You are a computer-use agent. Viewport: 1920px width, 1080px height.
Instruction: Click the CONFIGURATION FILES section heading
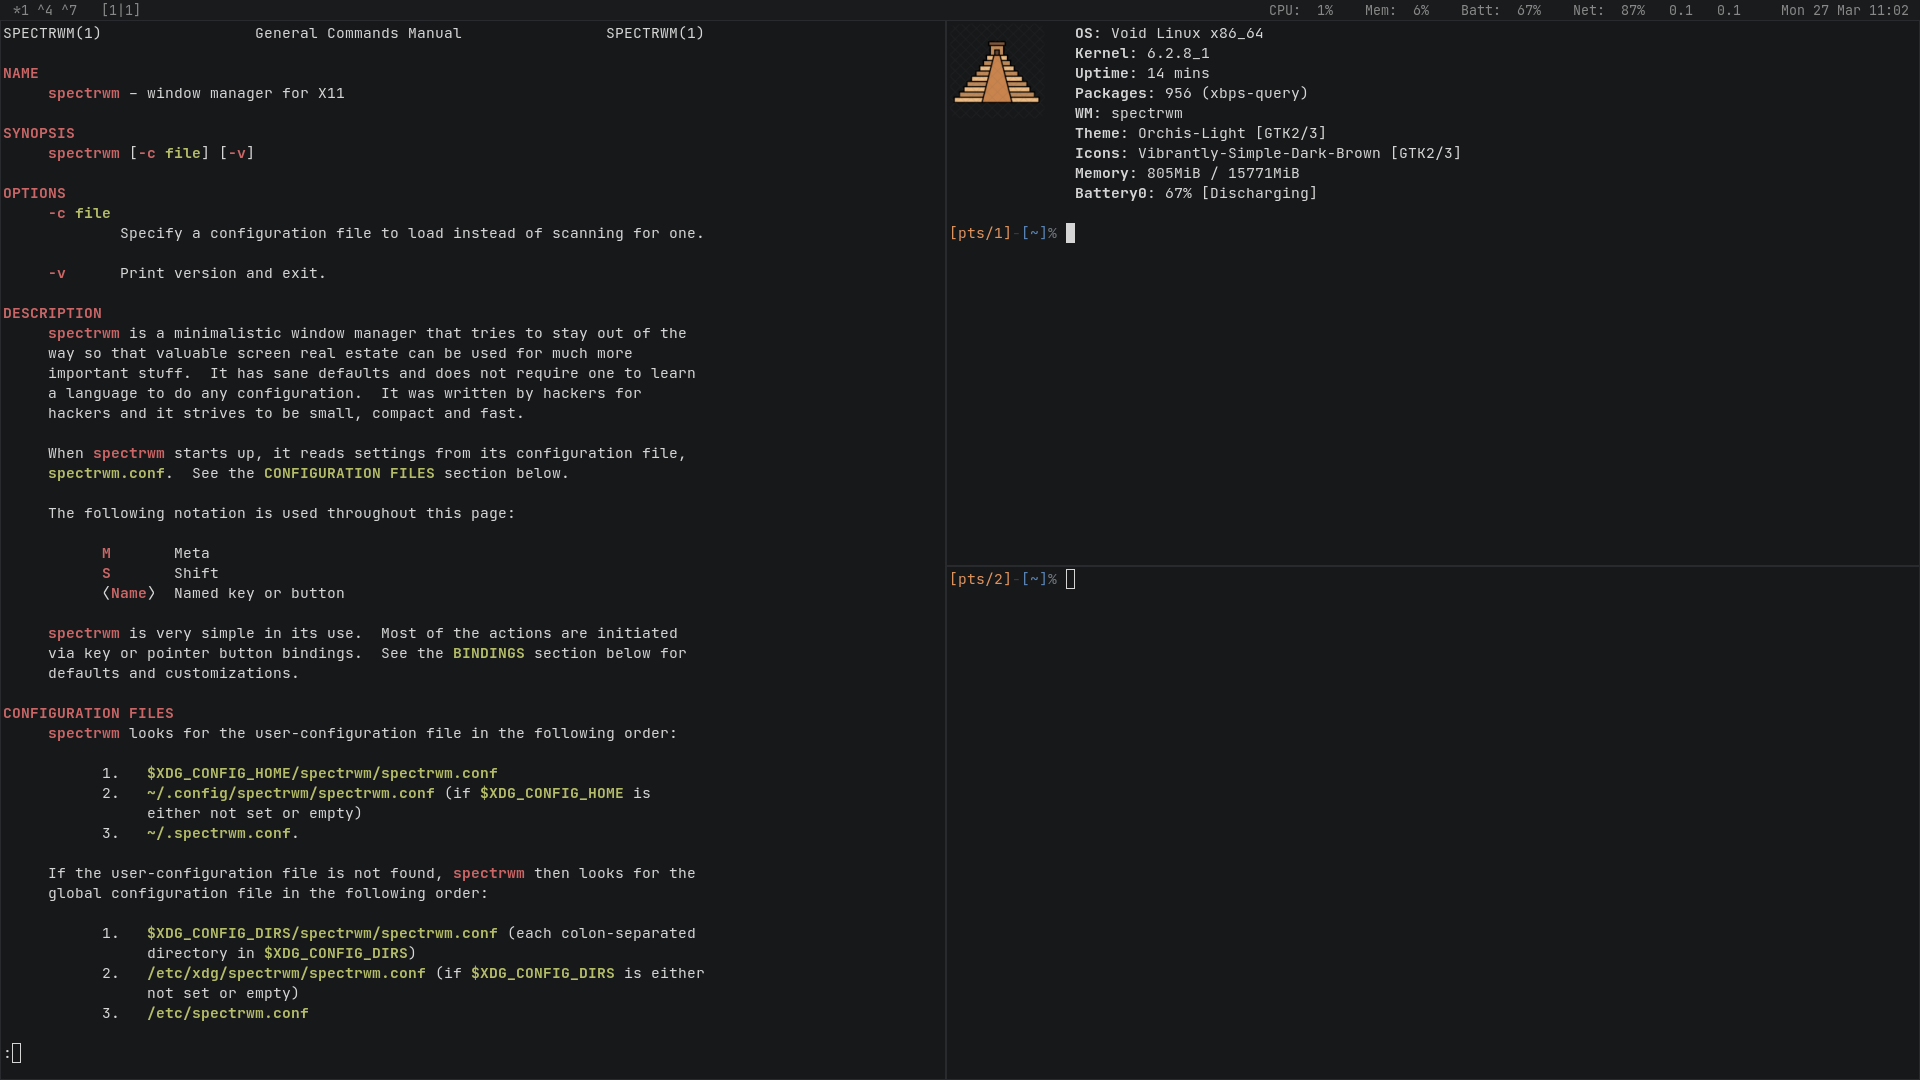88,713
